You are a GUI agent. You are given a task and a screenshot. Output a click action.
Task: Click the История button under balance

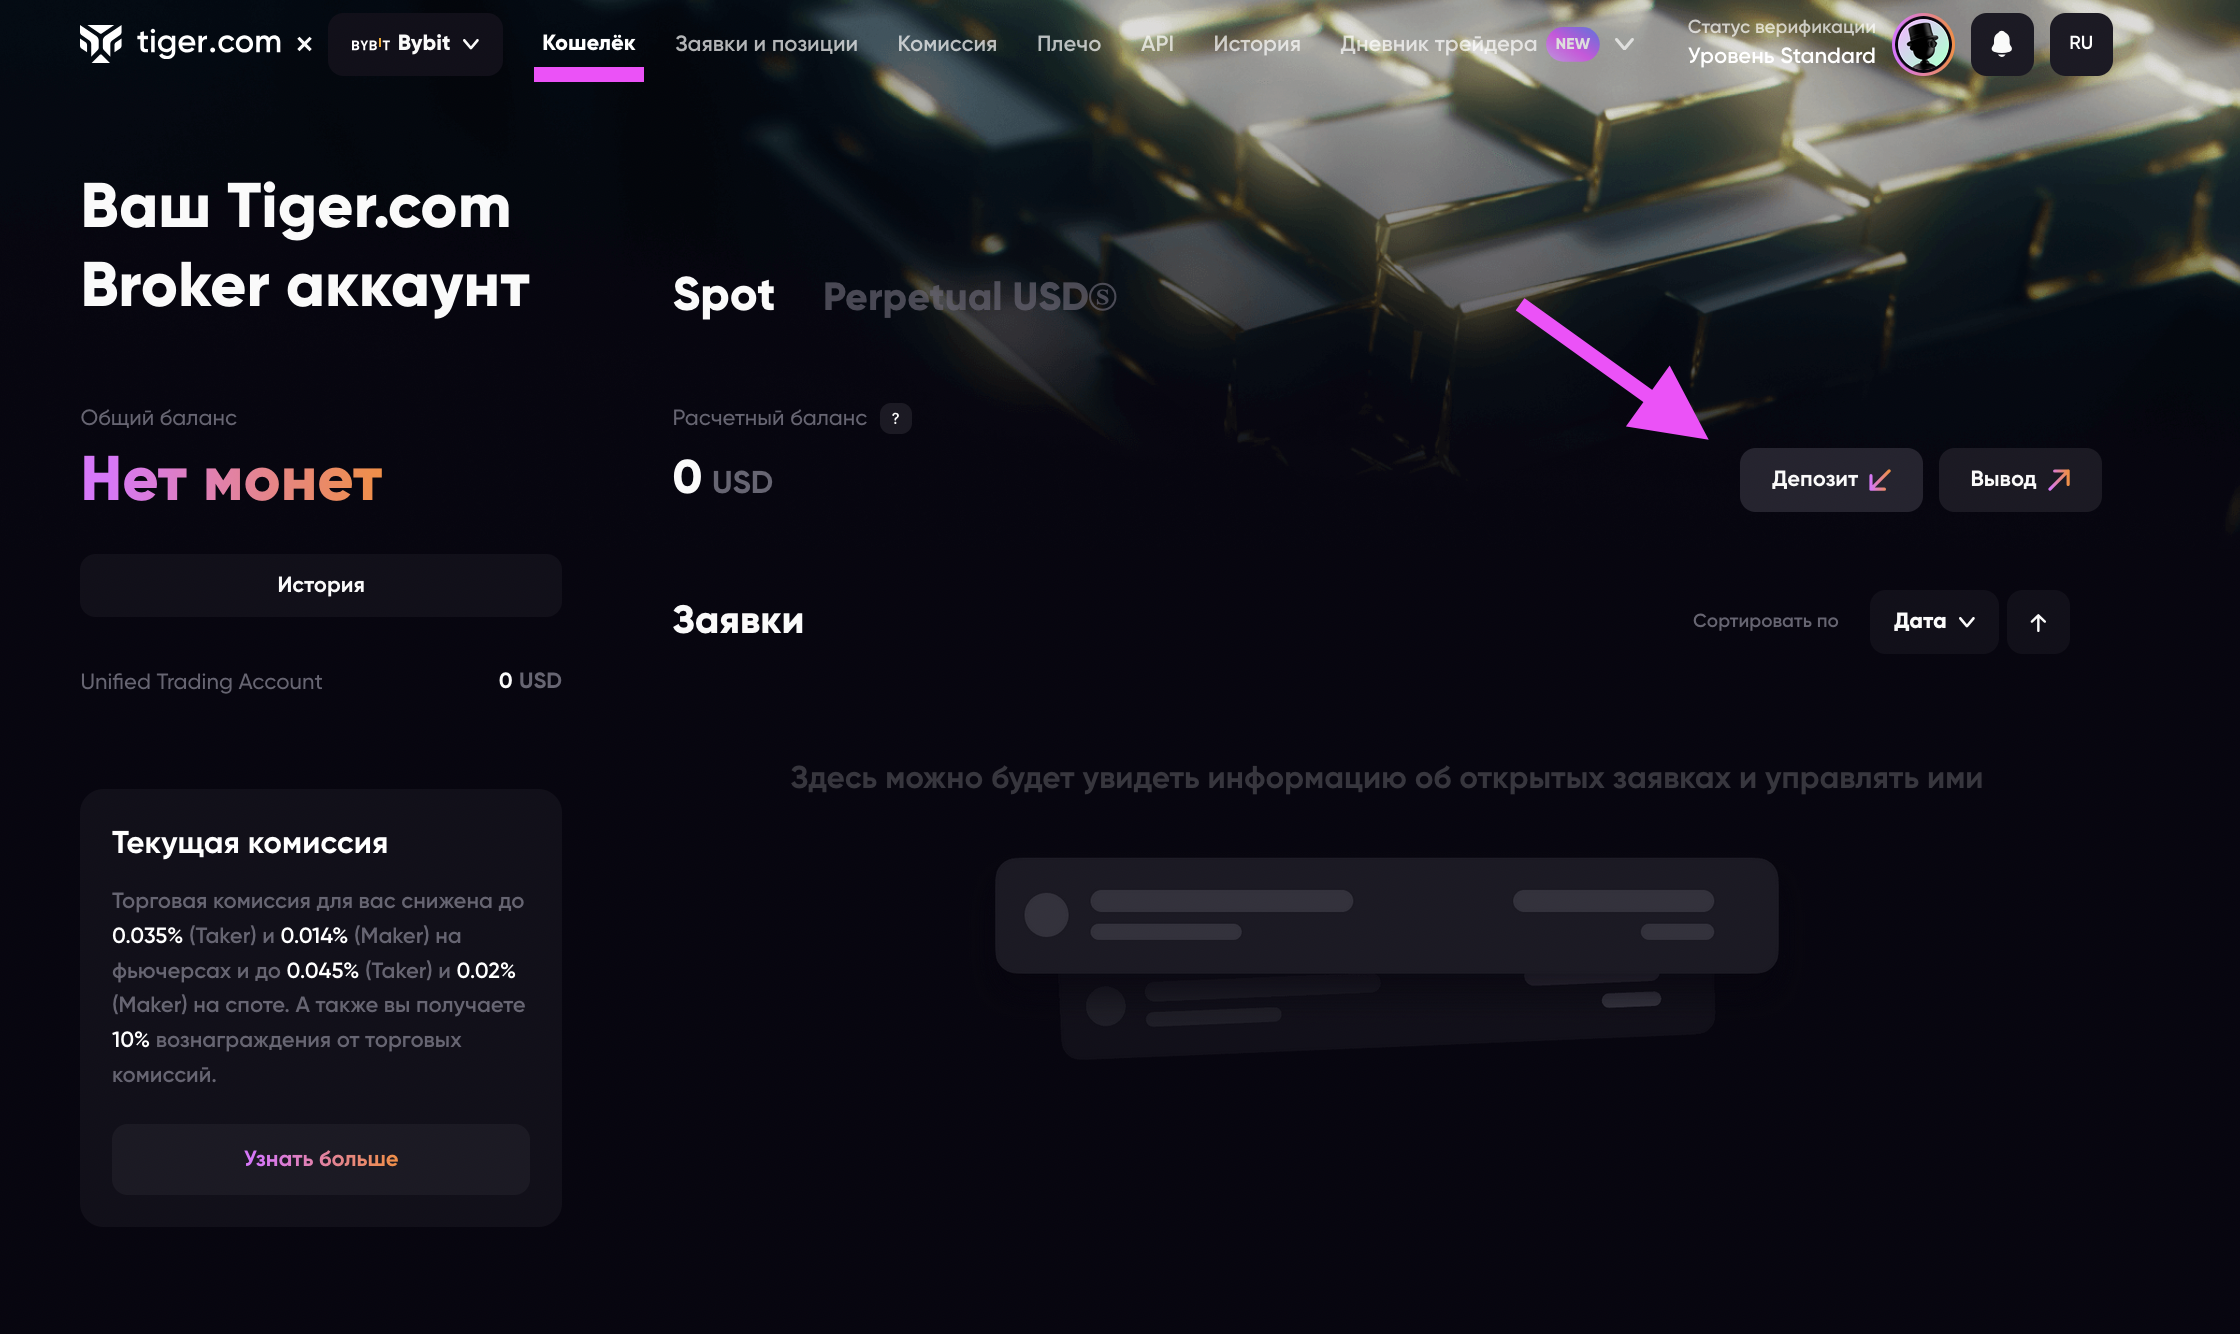(320, 585)
